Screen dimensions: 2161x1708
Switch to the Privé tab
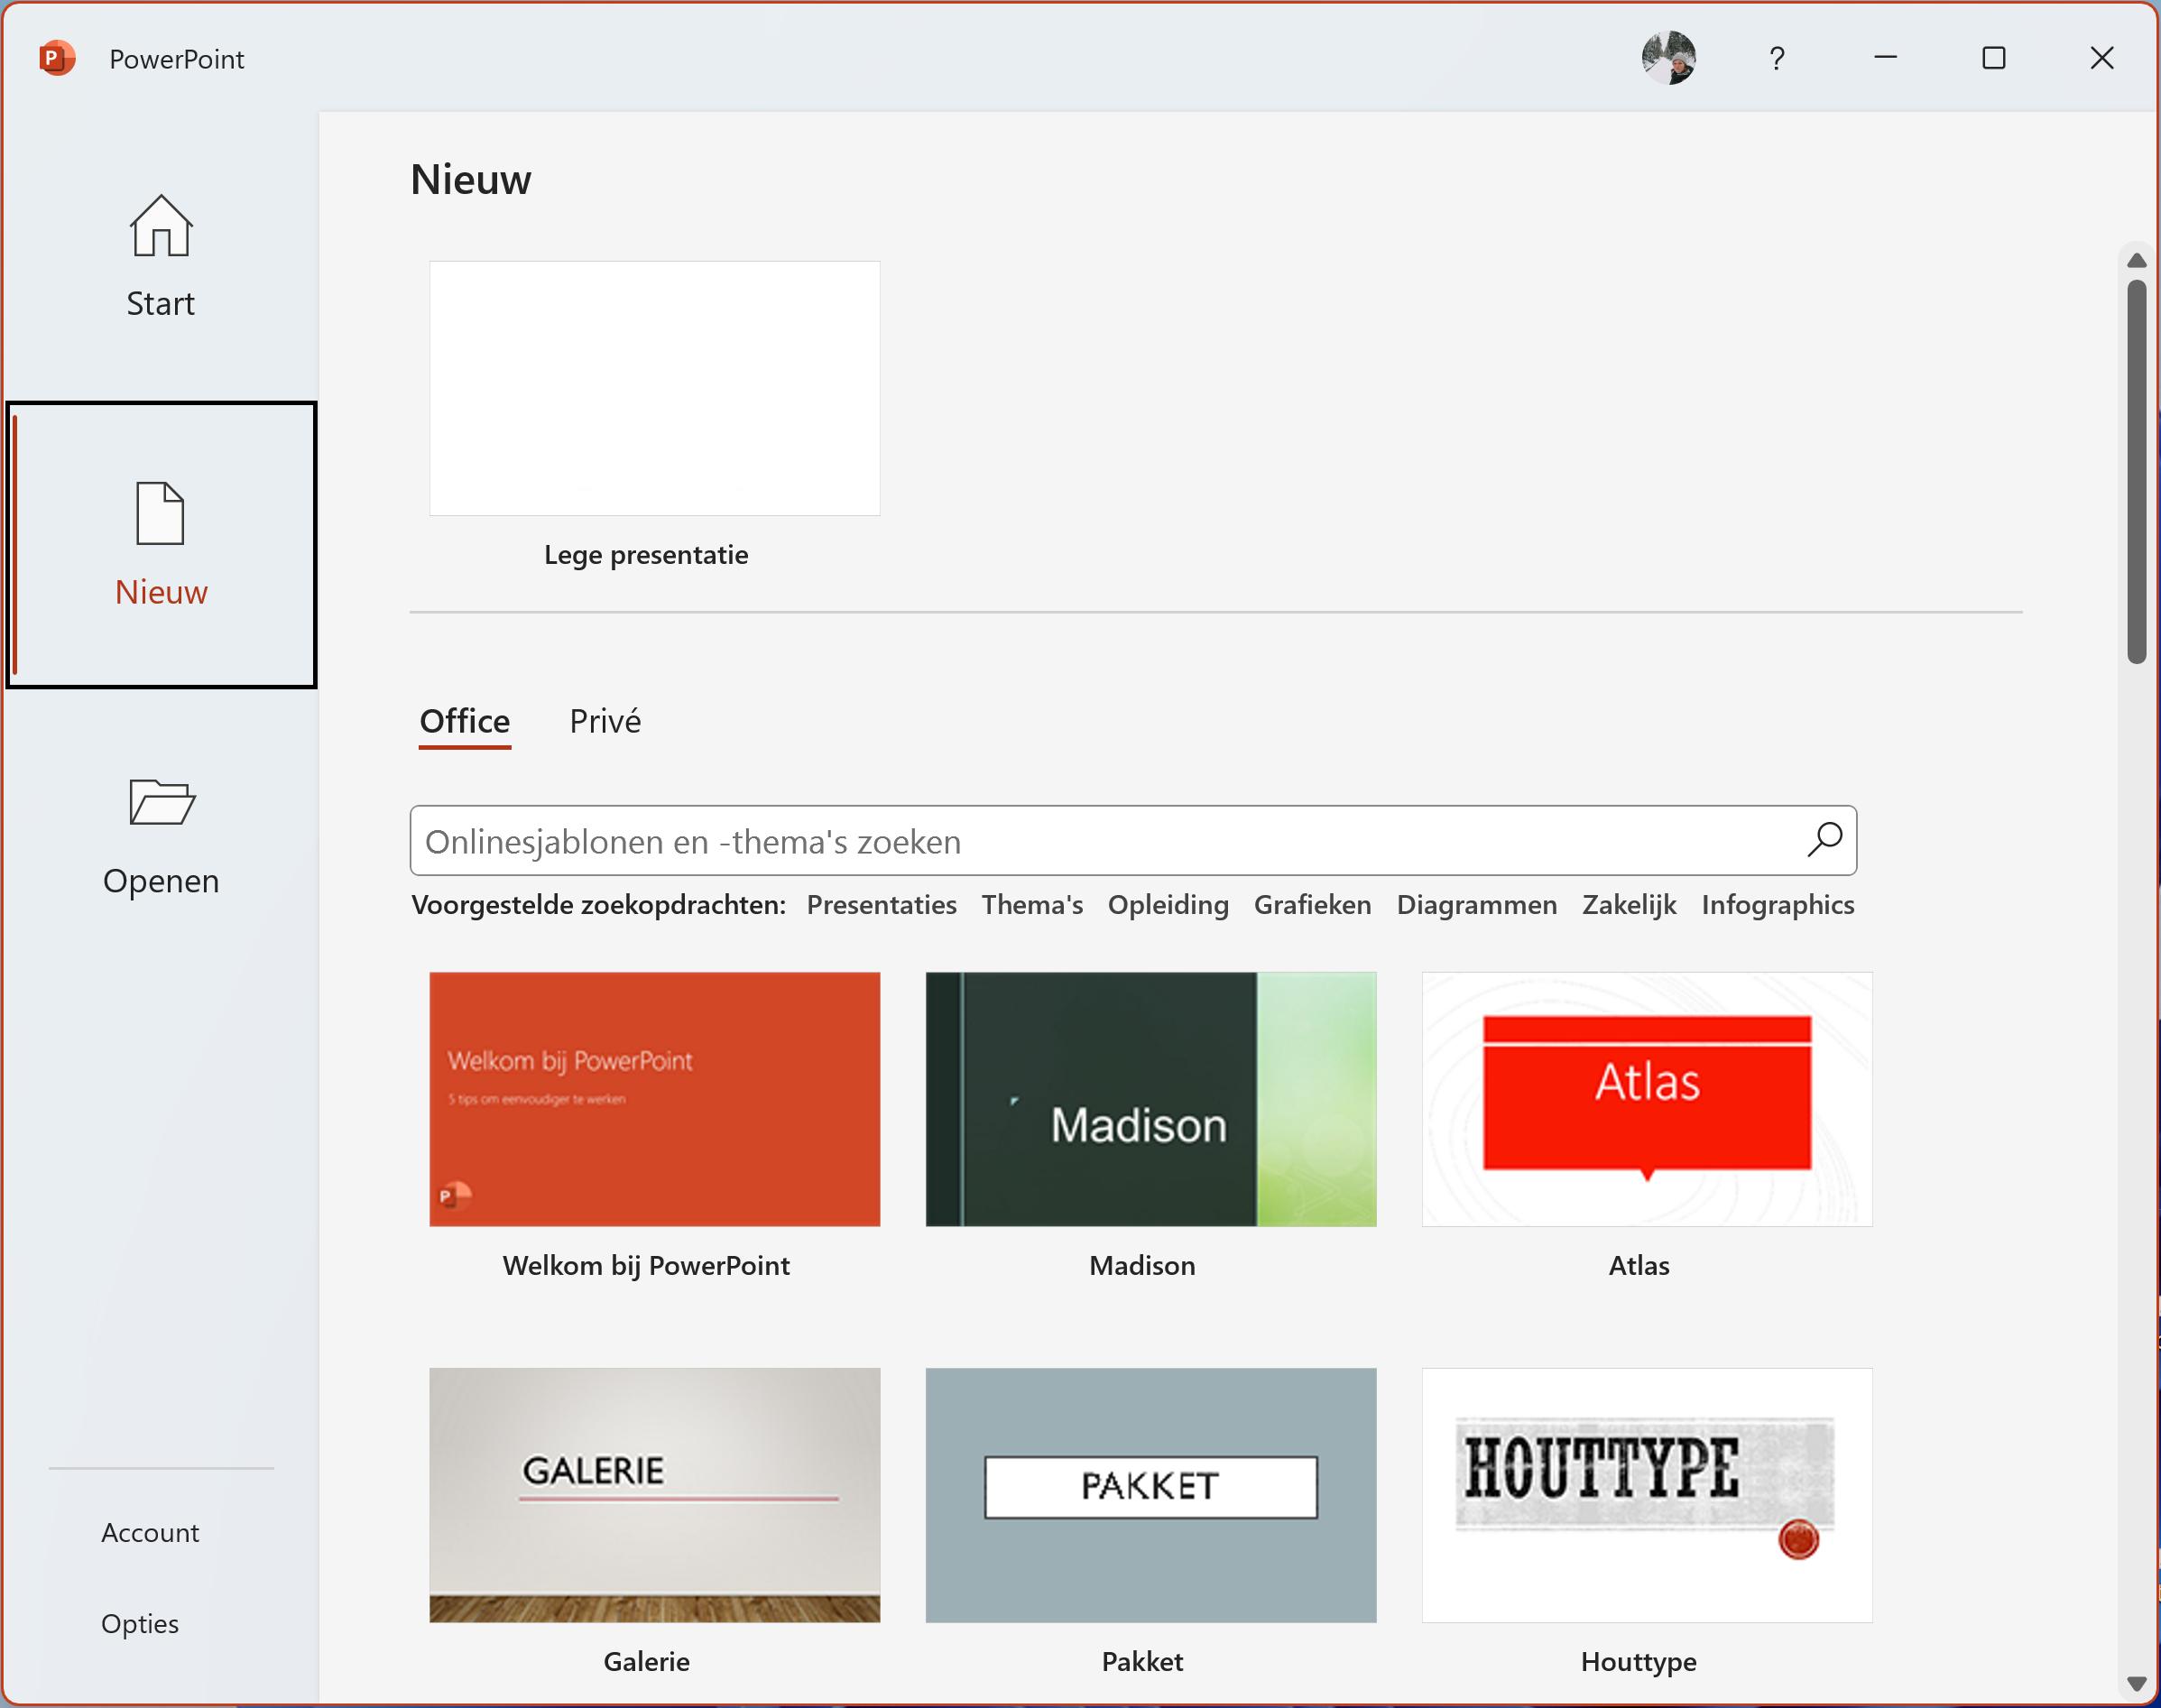pyautogui.click(x=605, y=721)
